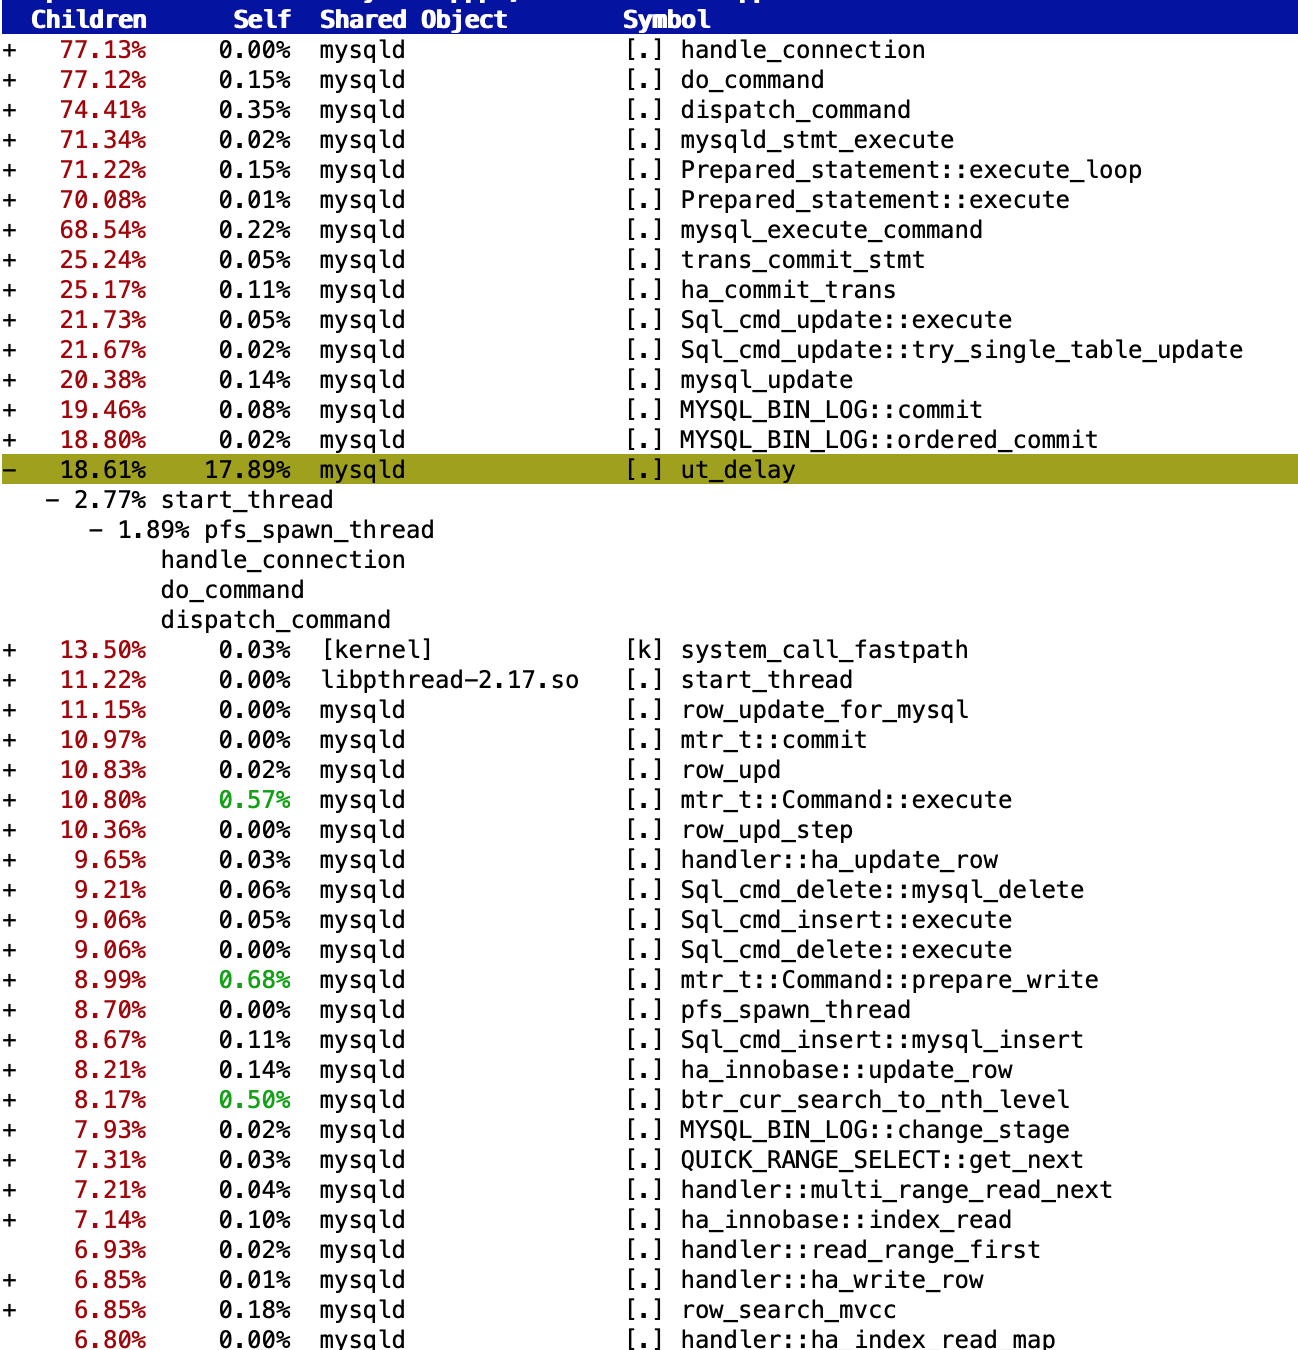The width and height of the screenshot is (1298, 1350).
Task: Select the handler::read_range_first symbol
Action: tap(861, 1250)
